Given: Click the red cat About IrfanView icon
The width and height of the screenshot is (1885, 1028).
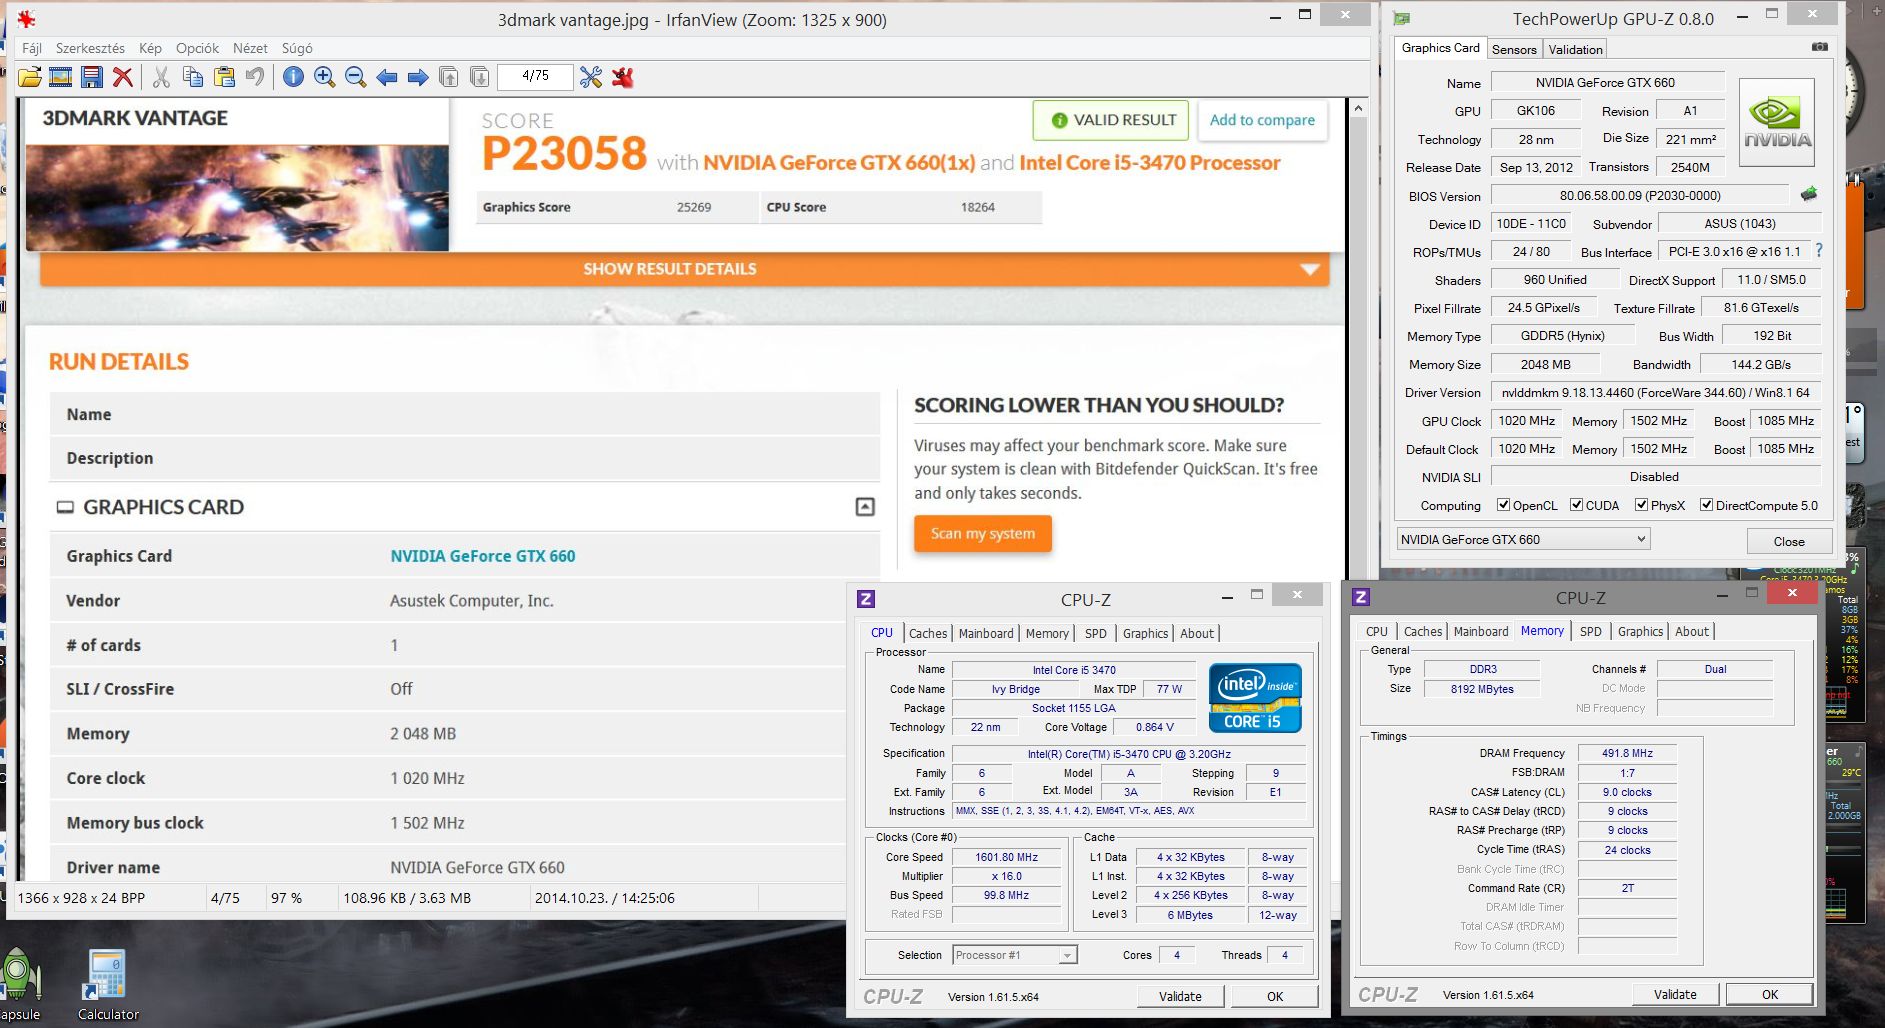Looking at the screenshot, I should 623,77.
